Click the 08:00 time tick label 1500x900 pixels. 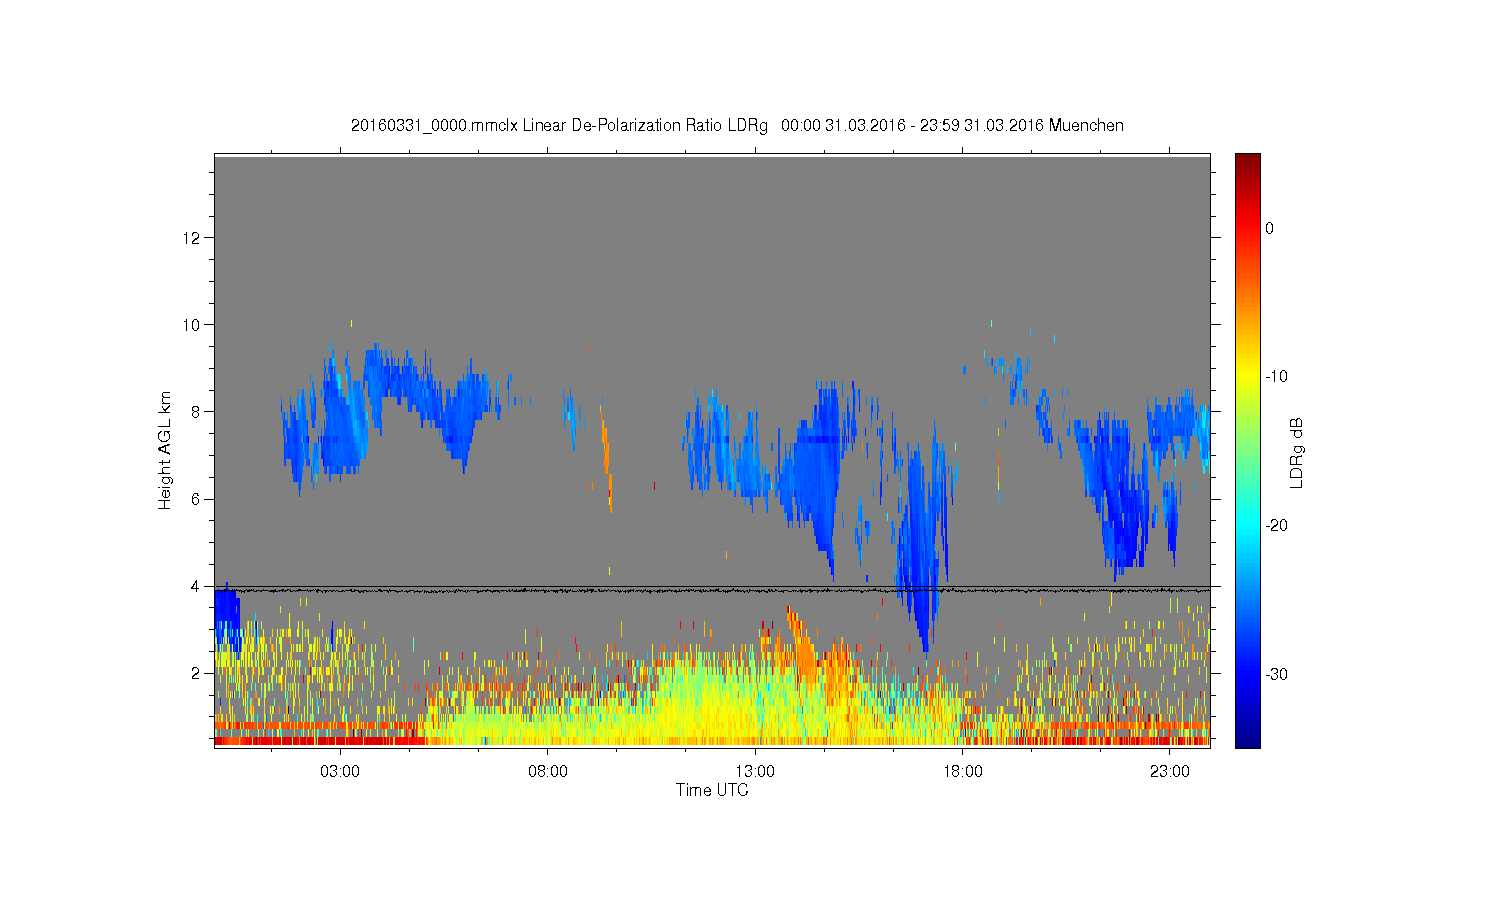548,772
